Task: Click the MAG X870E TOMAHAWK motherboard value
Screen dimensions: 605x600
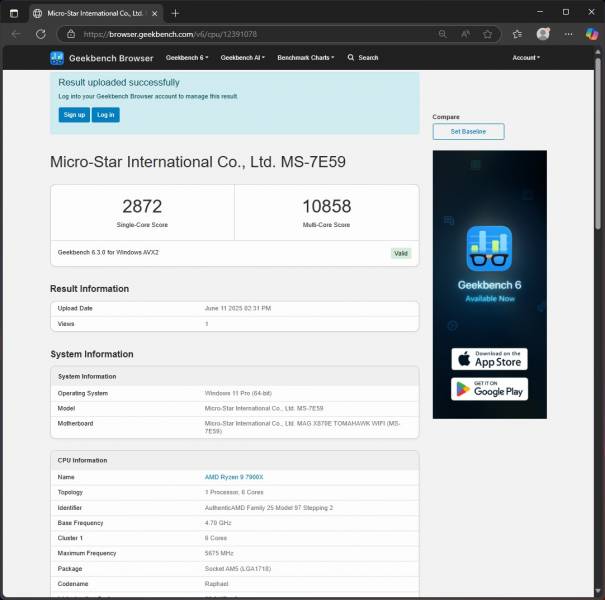Action: pos(302,427)
